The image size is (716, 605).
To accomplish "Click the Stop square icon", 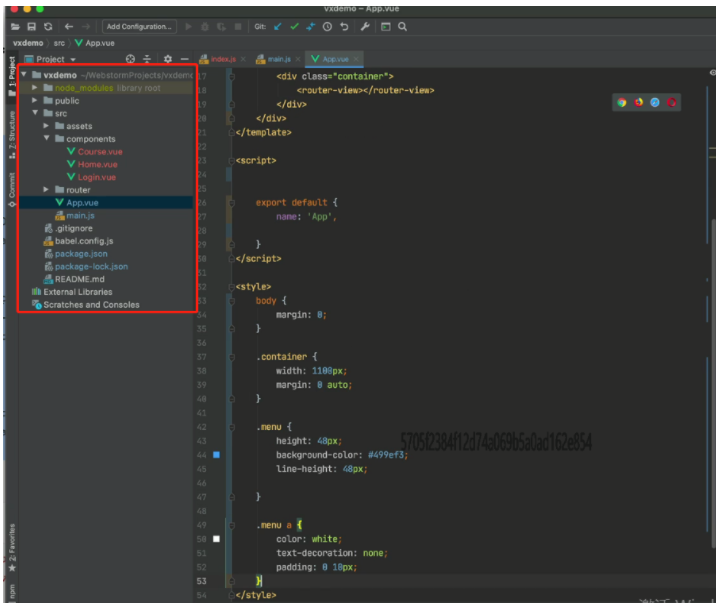I will coord(238,26).
